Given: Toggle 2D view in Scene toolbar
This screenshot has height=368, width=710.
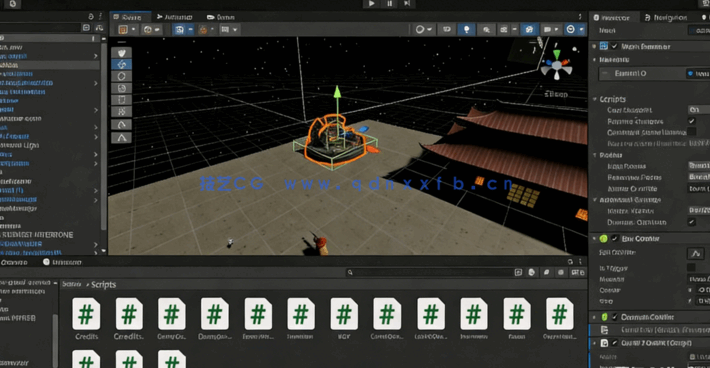Looking at the screenshot, I should (x=446, y=29).
